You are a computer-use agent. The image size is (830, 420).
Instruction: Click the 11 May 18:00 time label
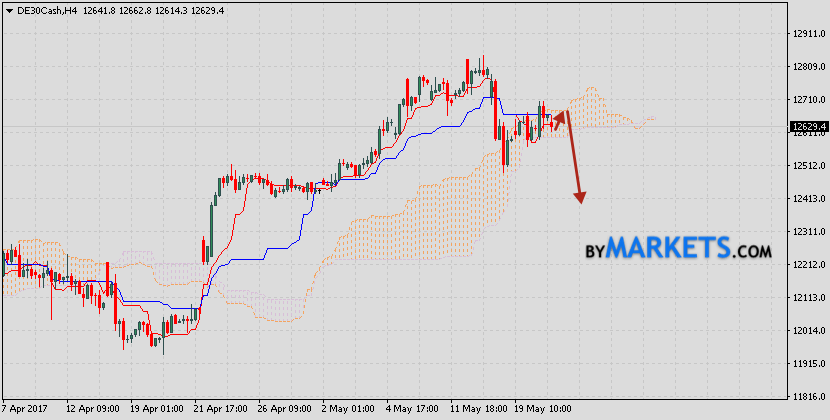[x=480, y=409]
